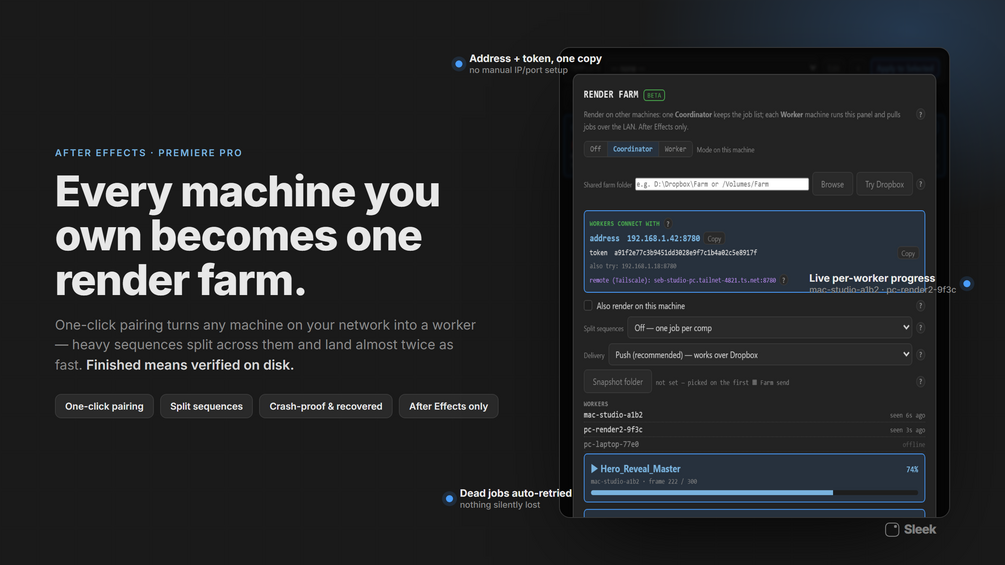Image resolution: width=1005 pixels, height=565 pixels.
Task: Open the Delivery dropdown
Action: (760, 355)
